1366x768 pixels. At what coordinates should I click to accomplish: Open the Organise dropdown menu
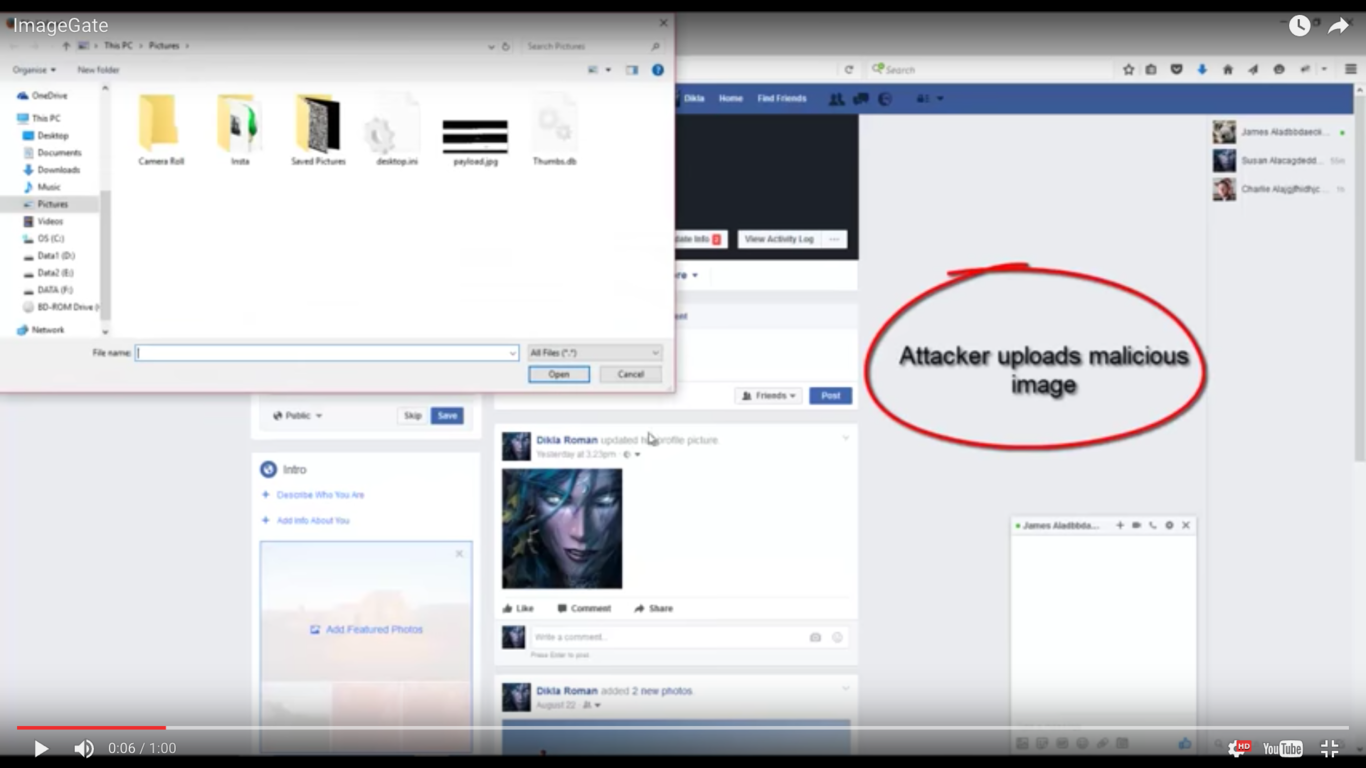tap(34, 70)
